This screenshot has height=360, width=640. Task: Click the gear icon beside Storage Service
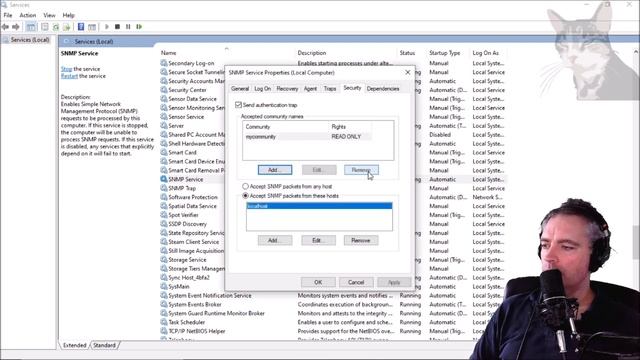point(164,260)
